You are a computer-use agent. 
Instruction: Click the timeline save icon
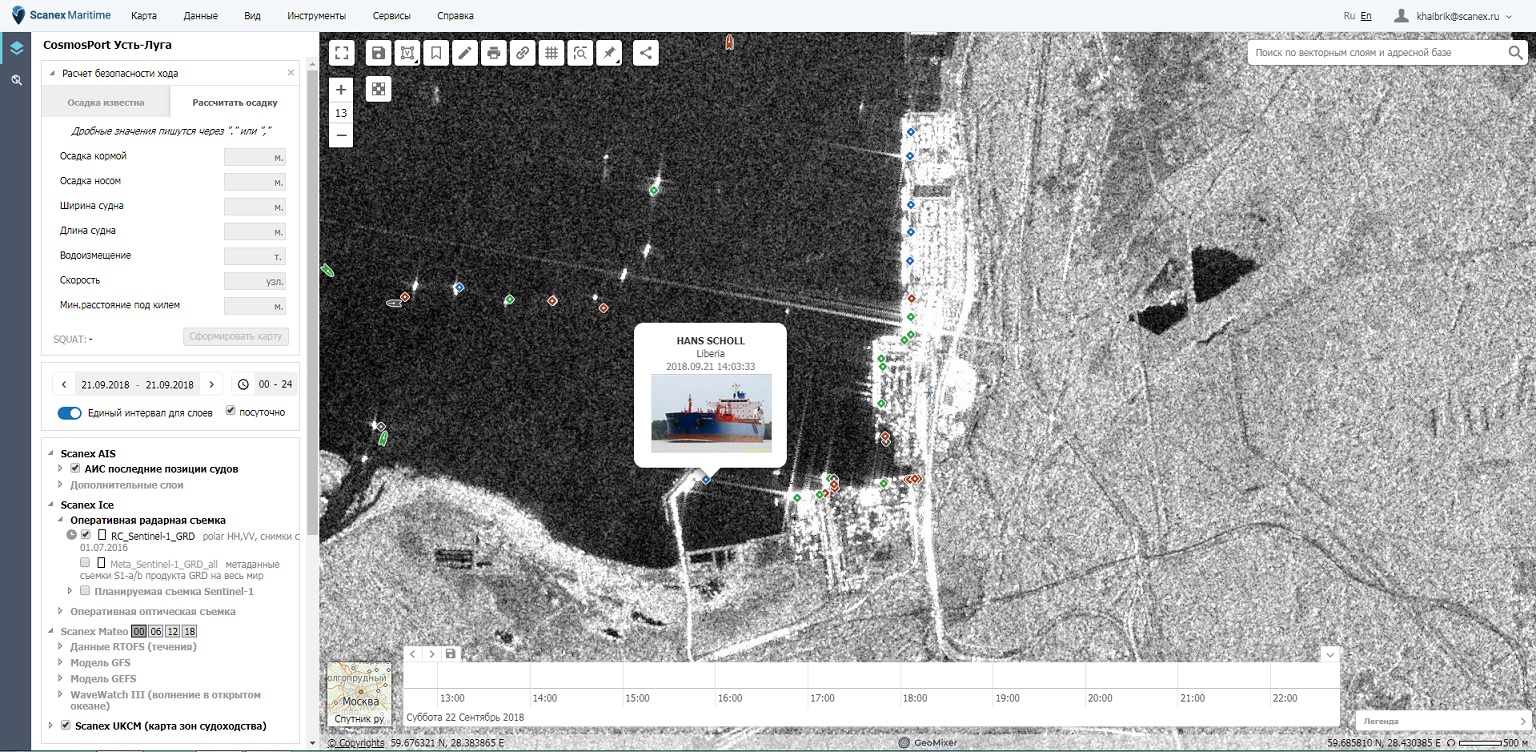[x=451, y=654]
